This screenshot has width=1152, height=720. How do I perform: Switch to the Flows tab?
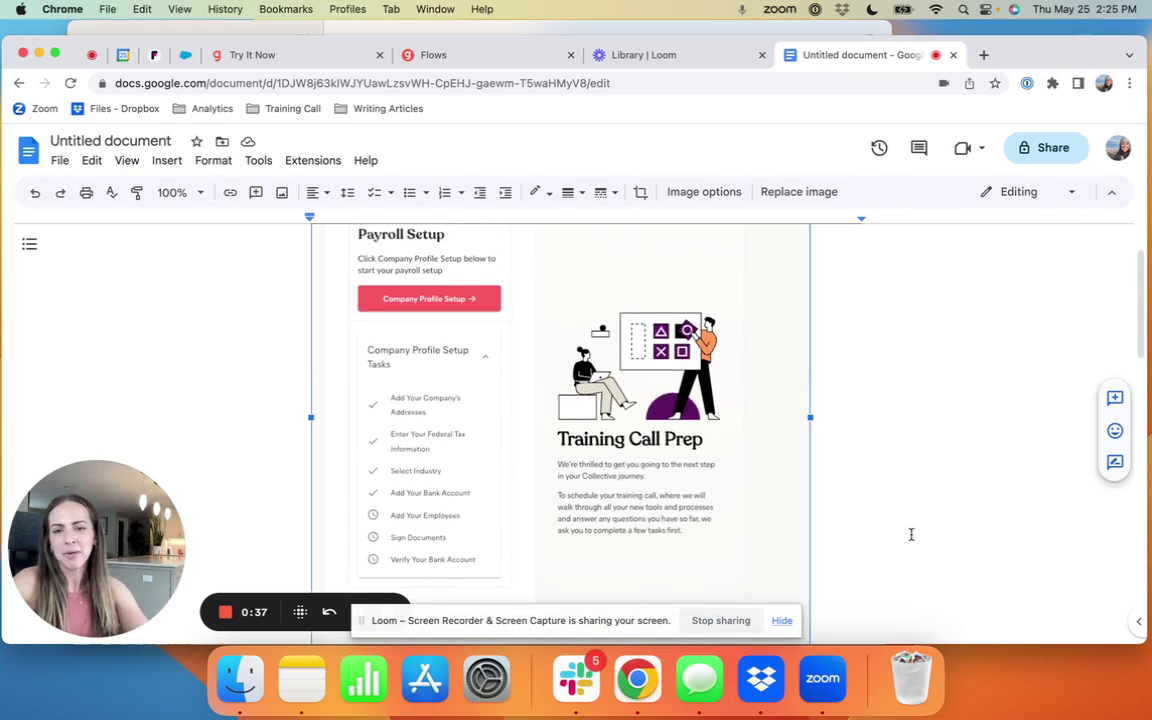(x=488, y=55)
